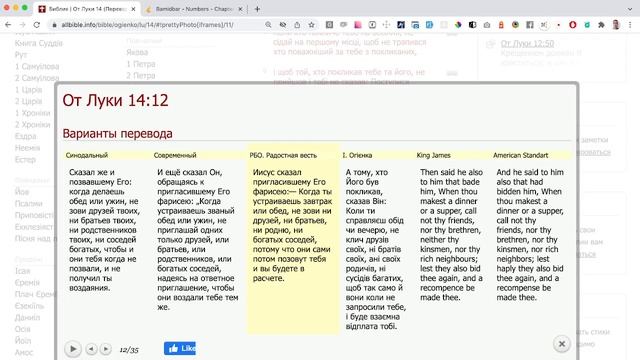Screen dimensions: 640x360
Task: Click the King James verse text
Action: [451, 235]
